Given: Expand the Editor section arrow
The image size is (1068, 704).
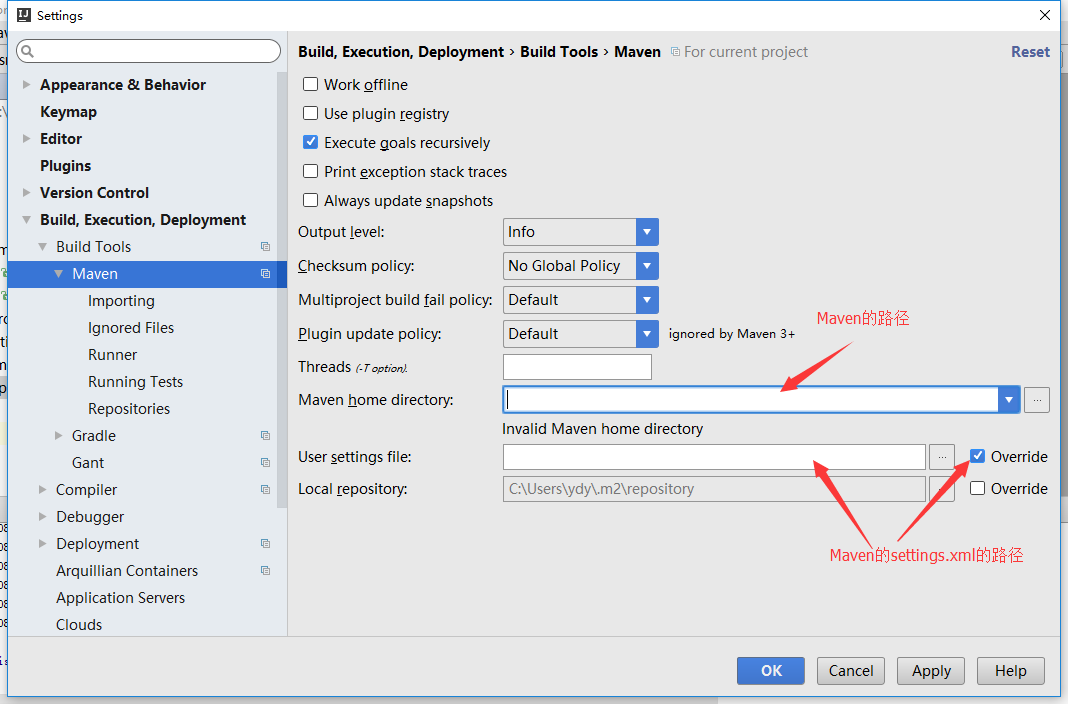Looking at the screenshot, I should pos(27,138).
